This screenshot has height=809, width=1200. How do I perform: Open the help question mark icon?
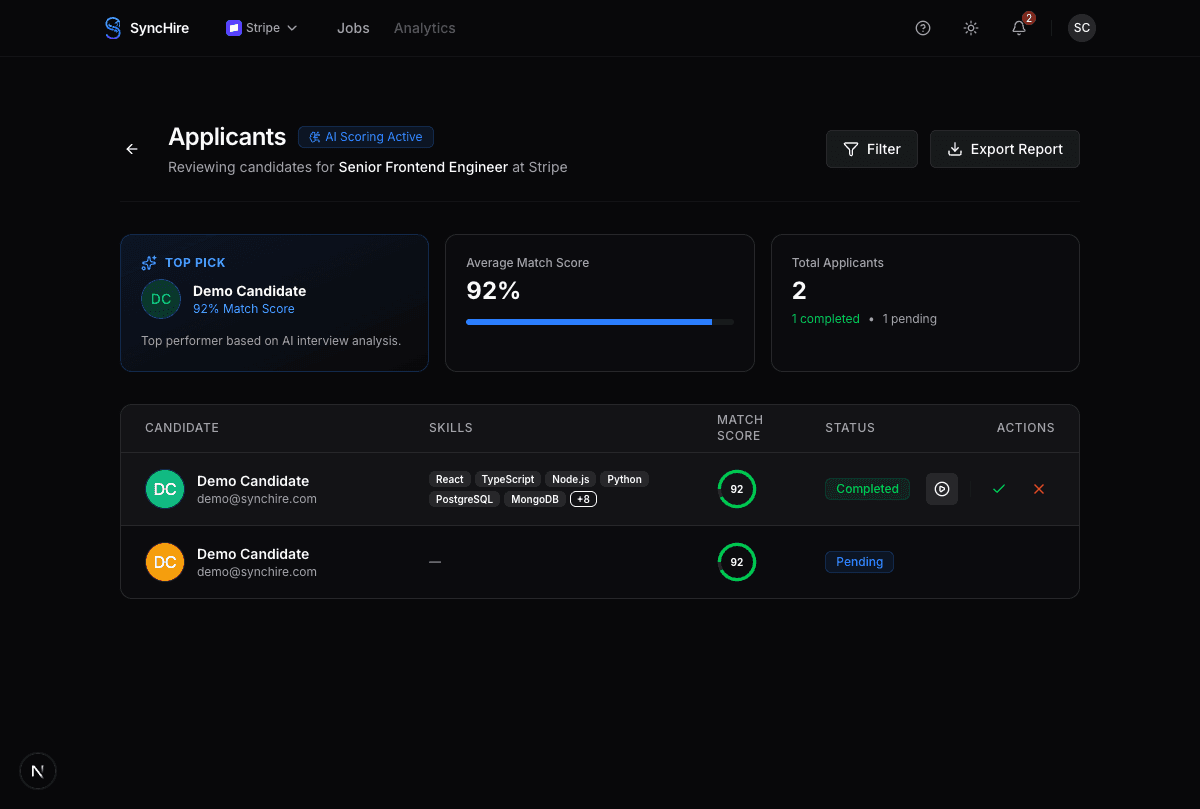923,28
